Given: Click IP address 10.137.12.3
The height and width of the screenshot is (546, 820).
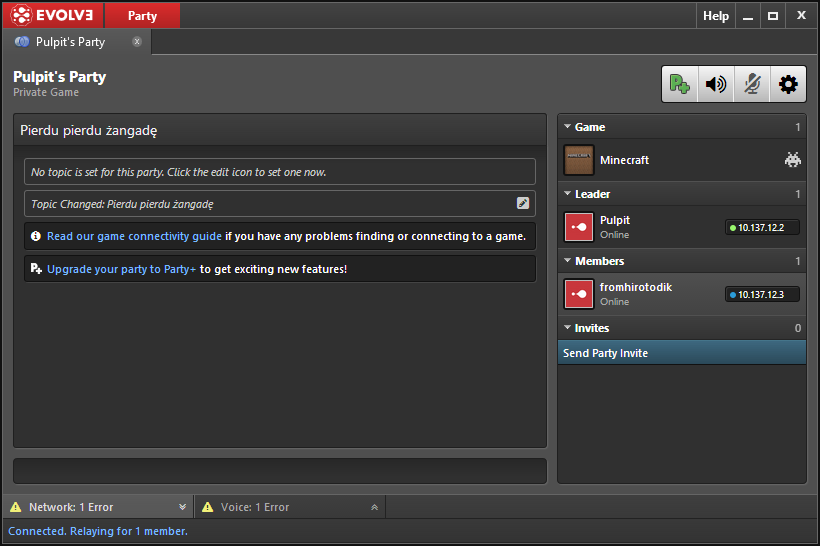Looking at the screenshot, I should (762, 294).
